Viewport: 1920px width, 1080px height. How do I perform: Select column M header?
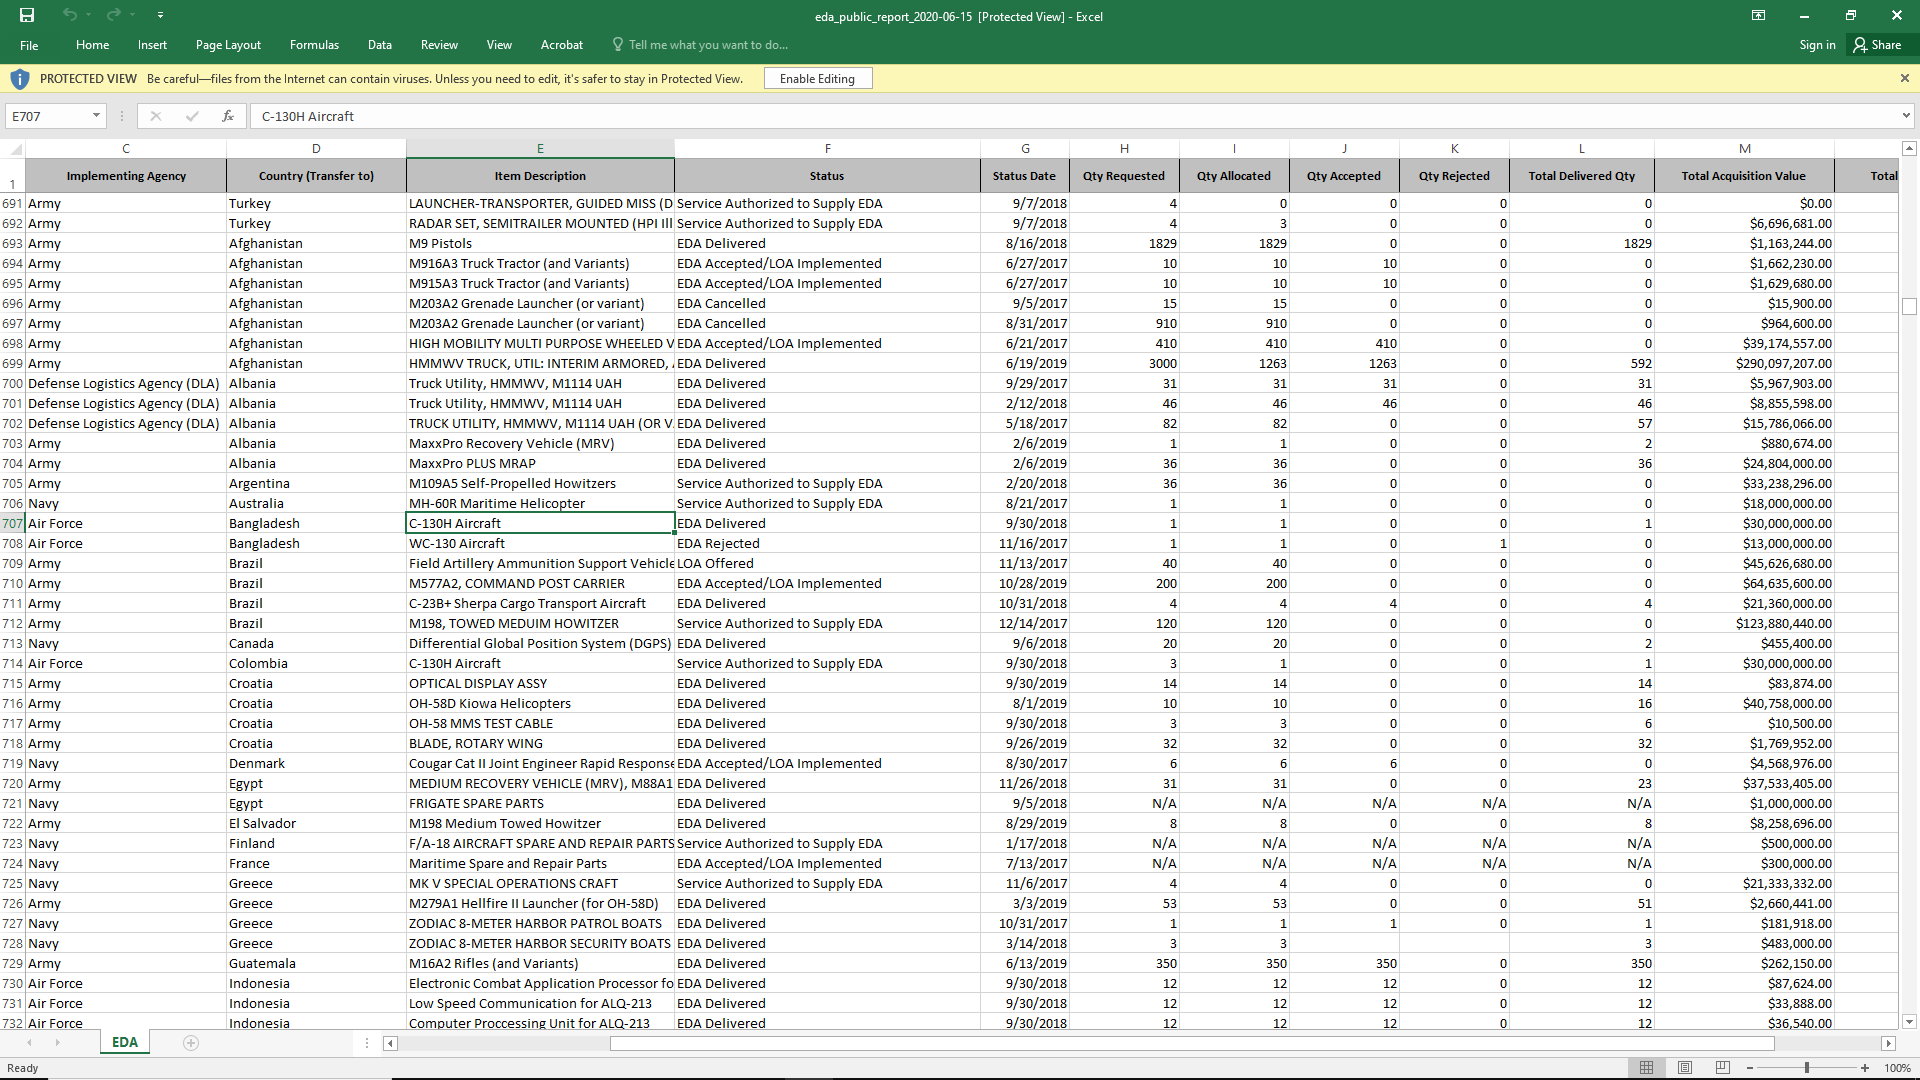1744,149
